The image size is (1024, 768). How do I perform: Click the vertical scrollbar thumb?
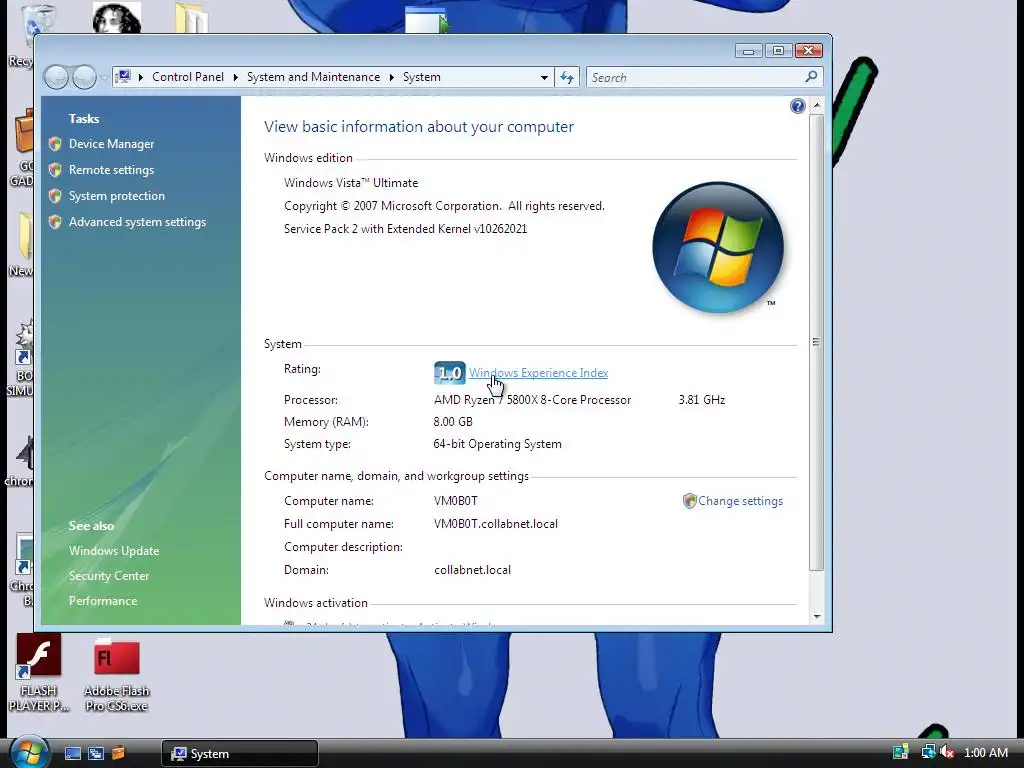click(816, 342)
